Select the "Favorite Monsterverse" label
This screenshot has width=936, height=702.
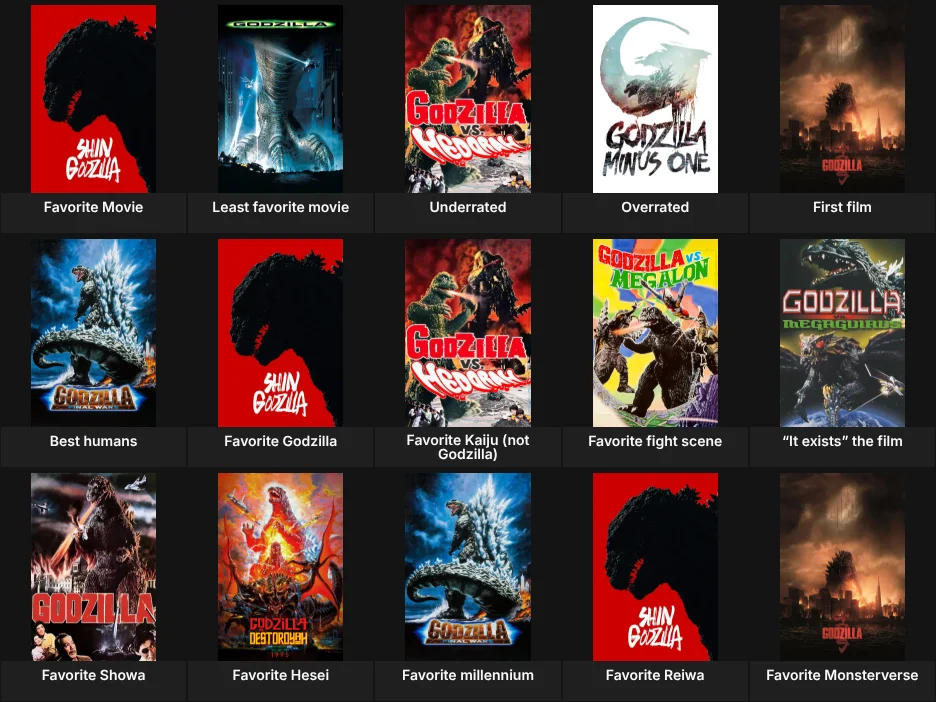(842, 675)
